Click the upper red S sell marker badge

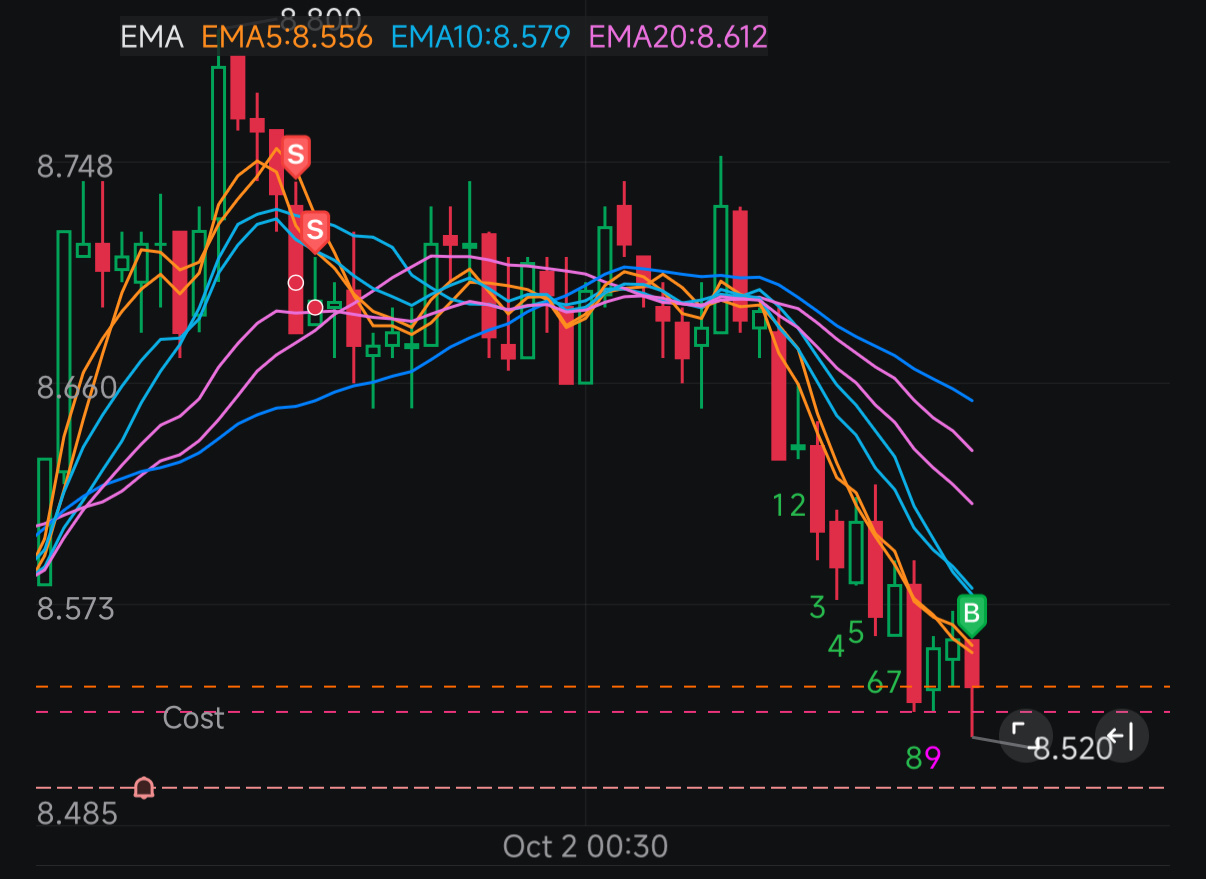point(295,154)
